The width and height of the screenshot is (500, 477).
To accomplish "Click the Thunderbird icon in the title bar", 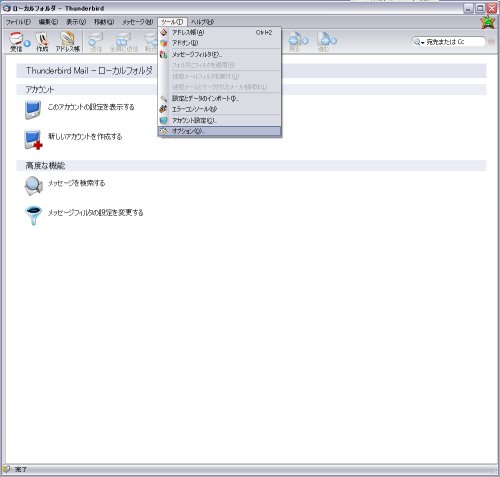I will 7,8.
